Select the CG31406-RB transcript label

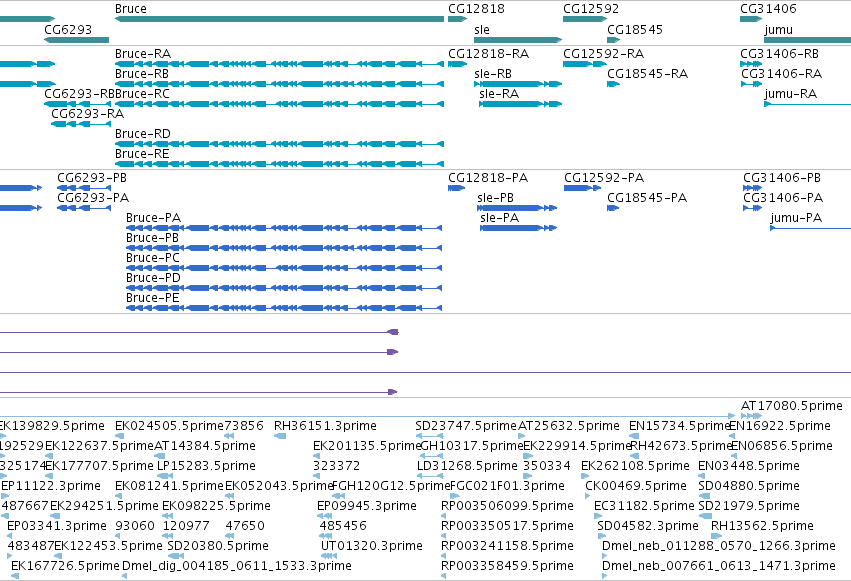(x=779, y=54)
